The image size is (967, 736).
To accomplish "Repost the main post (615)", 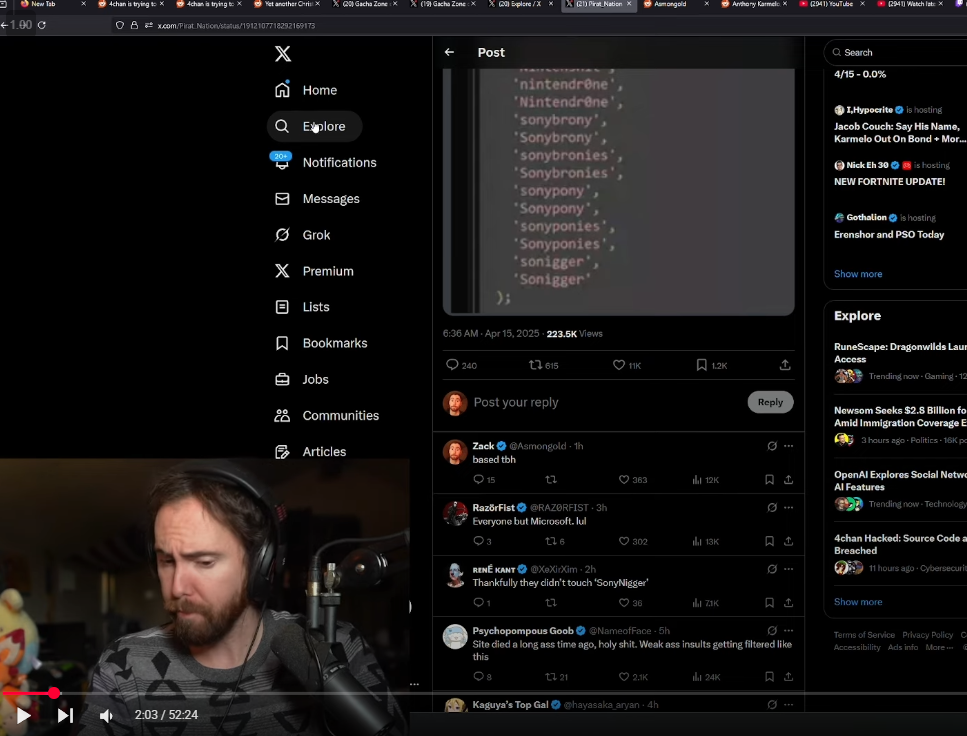I will click(543, 365).
